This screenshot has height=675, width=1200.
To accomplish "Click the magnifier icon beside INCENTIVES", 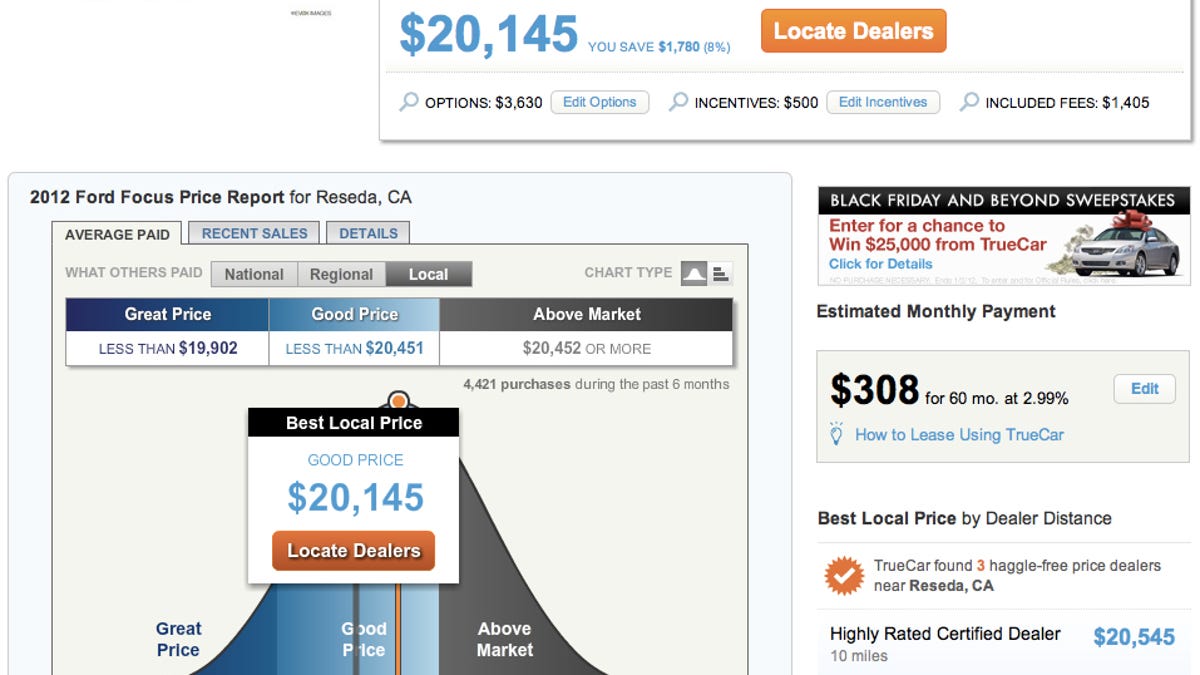I will [678, 101].
